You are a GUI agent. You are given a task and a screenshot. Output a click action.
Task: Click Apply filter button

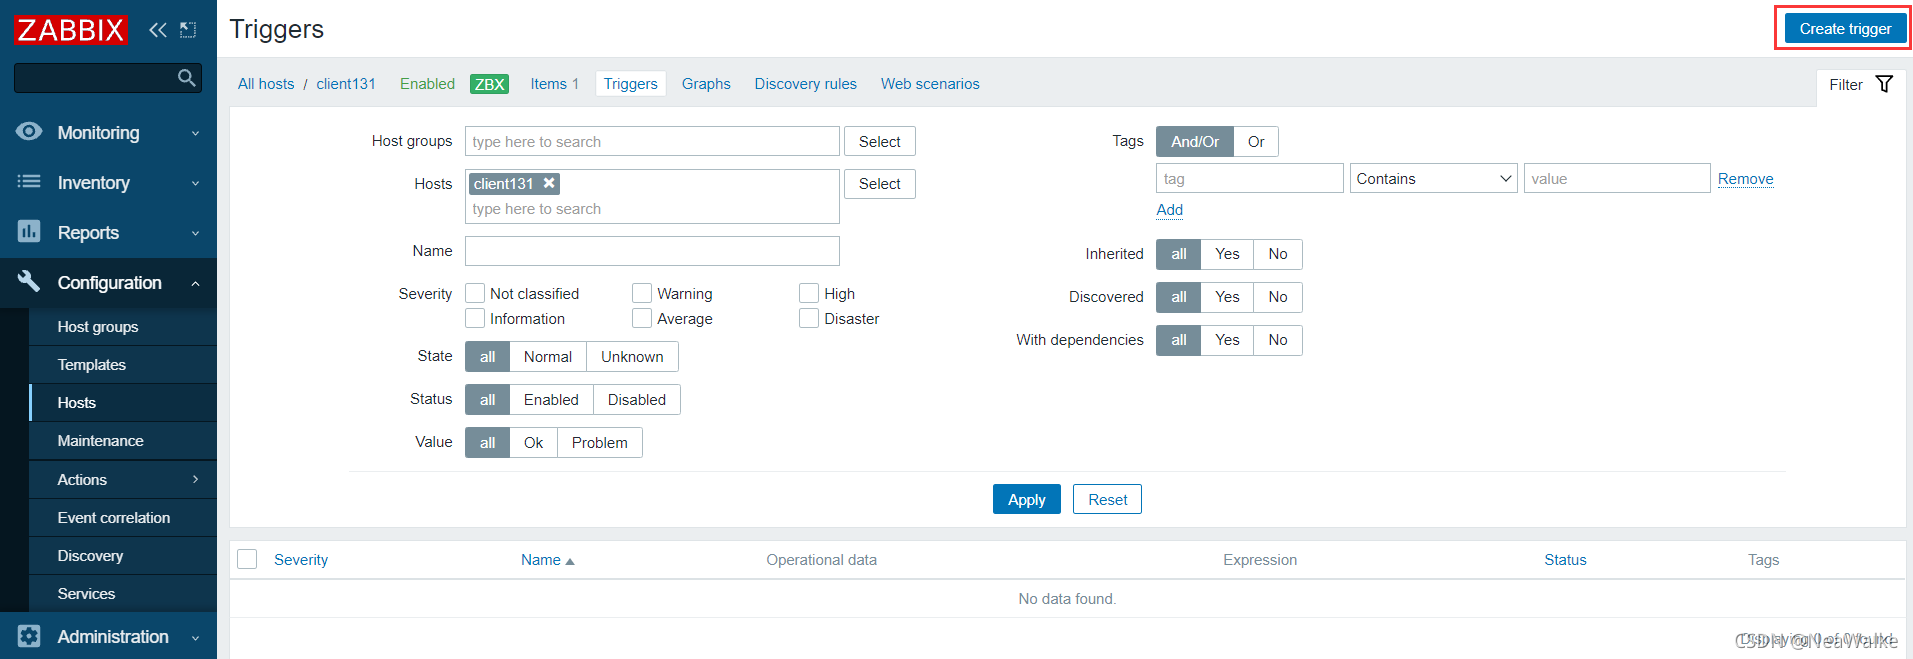[1026, 499]
